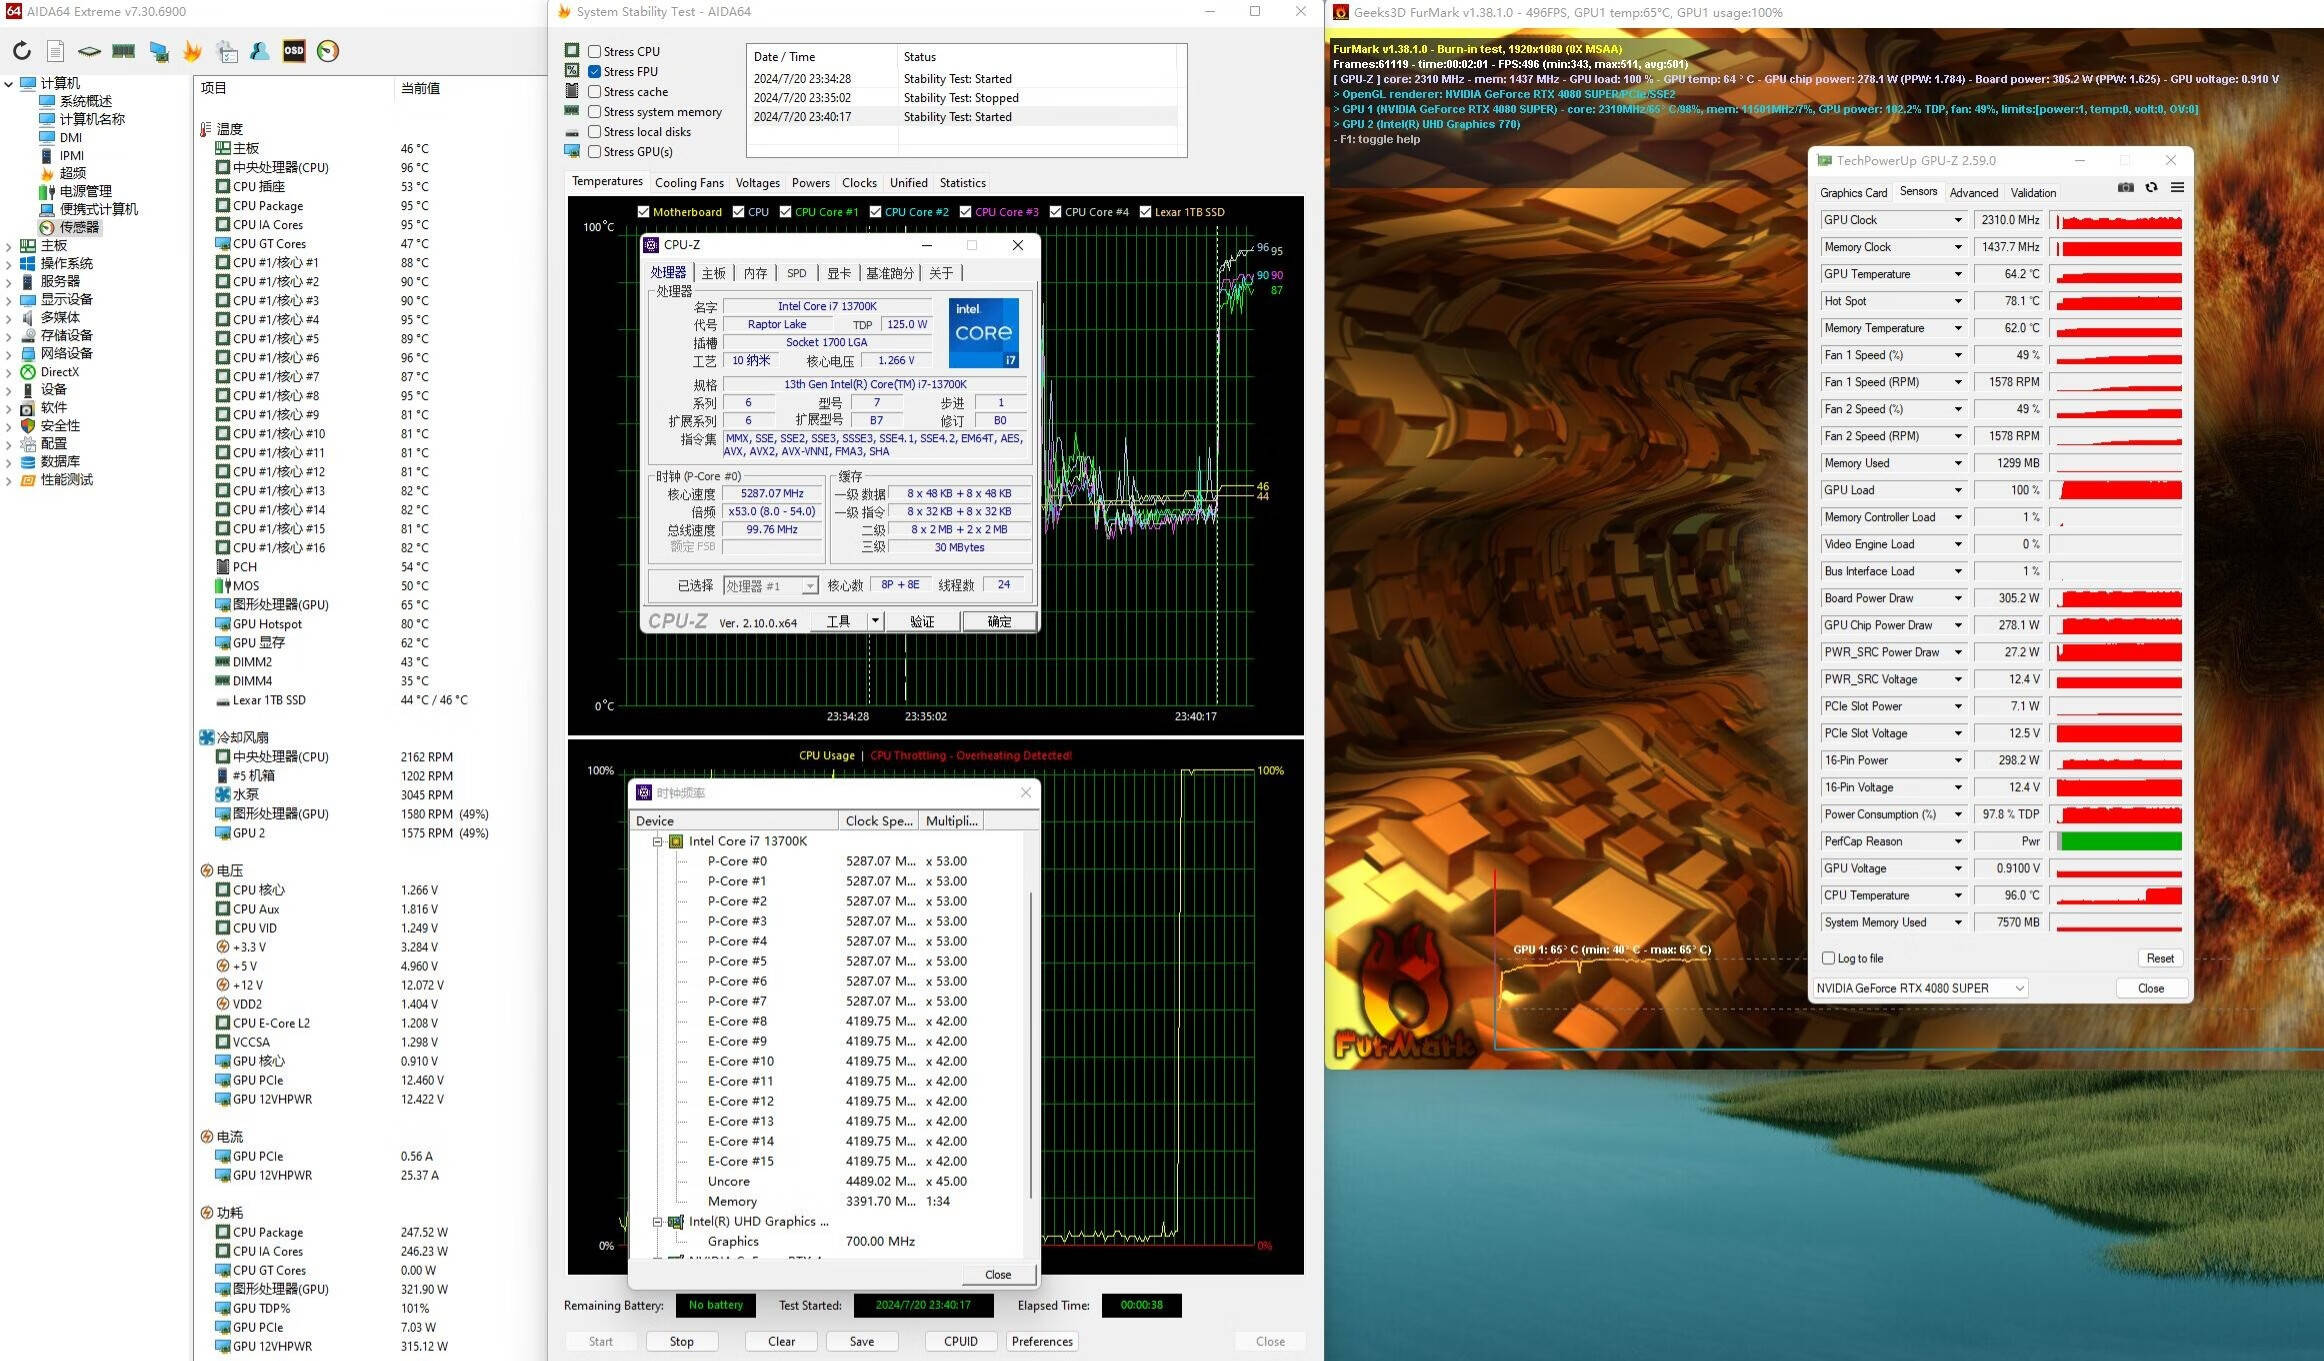Click the sensor gauge toolbar icon
Viewport: 2324px width, 1361px height.
tap(328, 51)
